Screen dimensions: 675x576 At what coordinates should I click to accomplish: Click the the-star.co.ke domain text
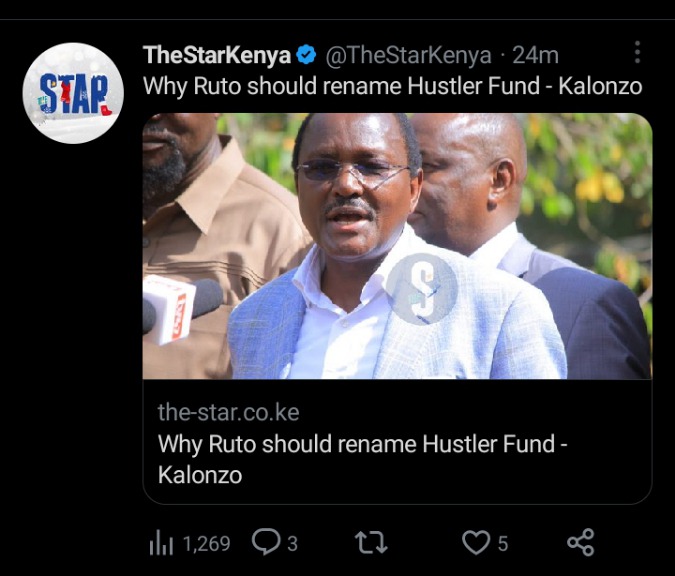(228, 412)
